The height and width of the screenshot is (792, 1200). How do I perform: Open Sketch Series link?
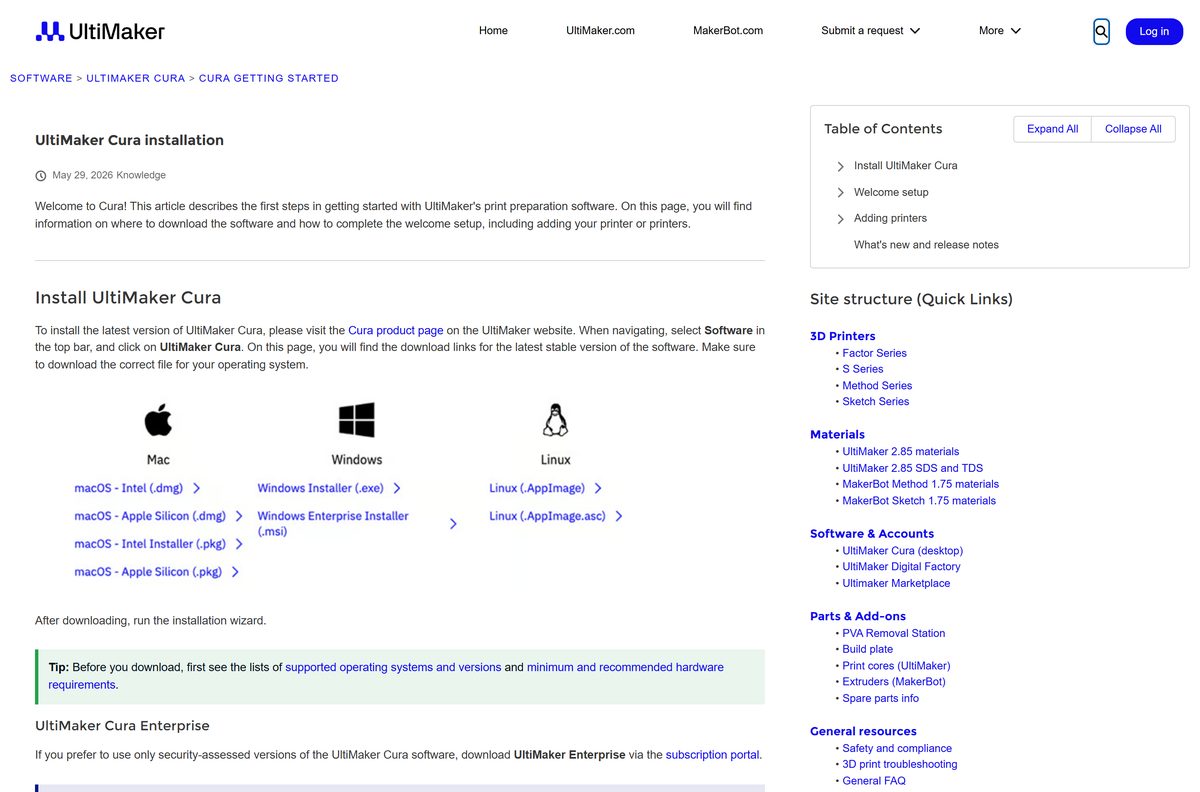tap(875, 401)
